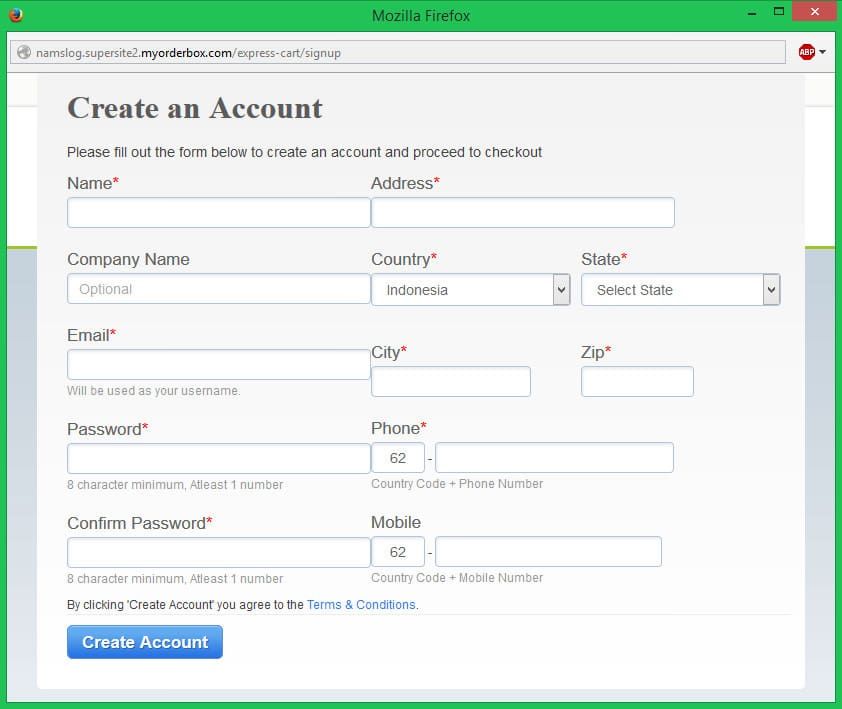The width and height of the screenshot is (842, 709).
Task: Click into the Password field
Action: point(218,459)
